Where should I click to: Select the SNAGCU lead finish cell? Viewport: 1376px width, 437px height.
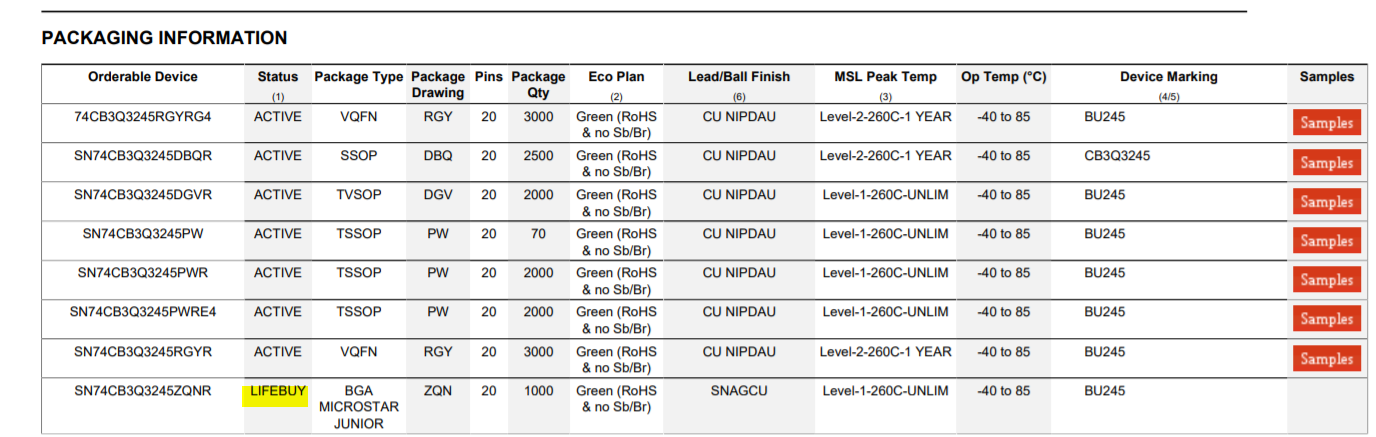739,391
